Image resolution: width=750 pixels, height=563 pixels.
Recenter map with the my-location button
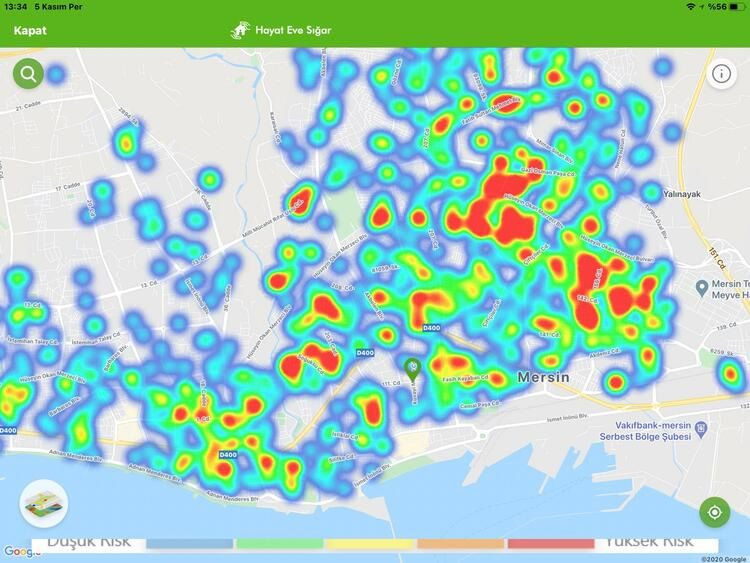click(x=715, y=511)
